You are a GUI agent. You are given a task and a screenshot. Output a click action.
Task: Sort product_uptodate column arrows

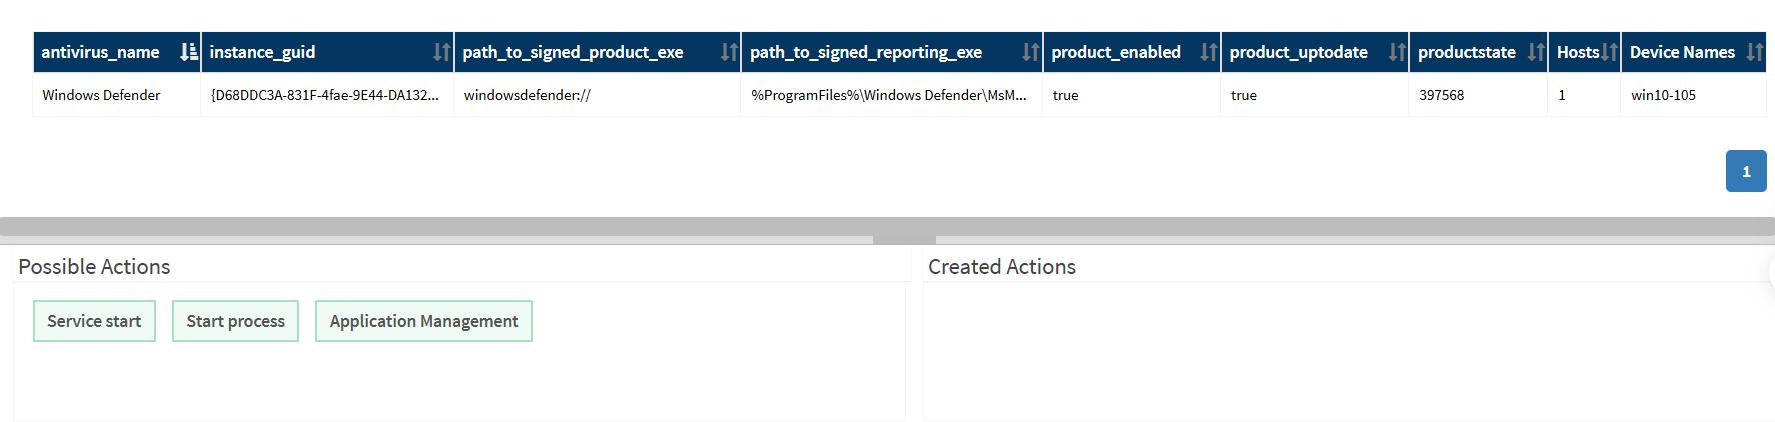1397,52
